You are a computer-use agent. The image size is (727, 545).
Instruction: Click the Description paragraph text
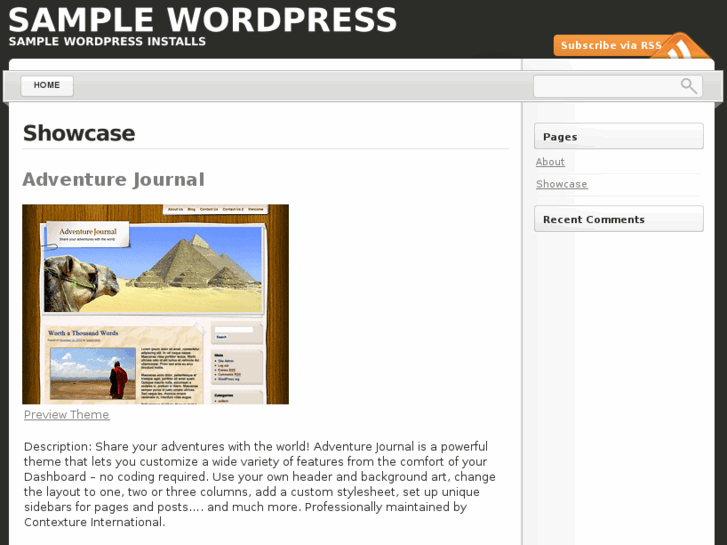point(260,484)
